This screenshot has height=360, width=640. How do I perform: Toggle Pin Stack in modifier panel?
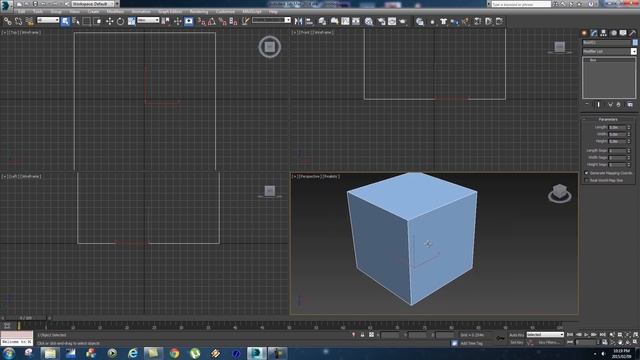[x=587, y=104]
